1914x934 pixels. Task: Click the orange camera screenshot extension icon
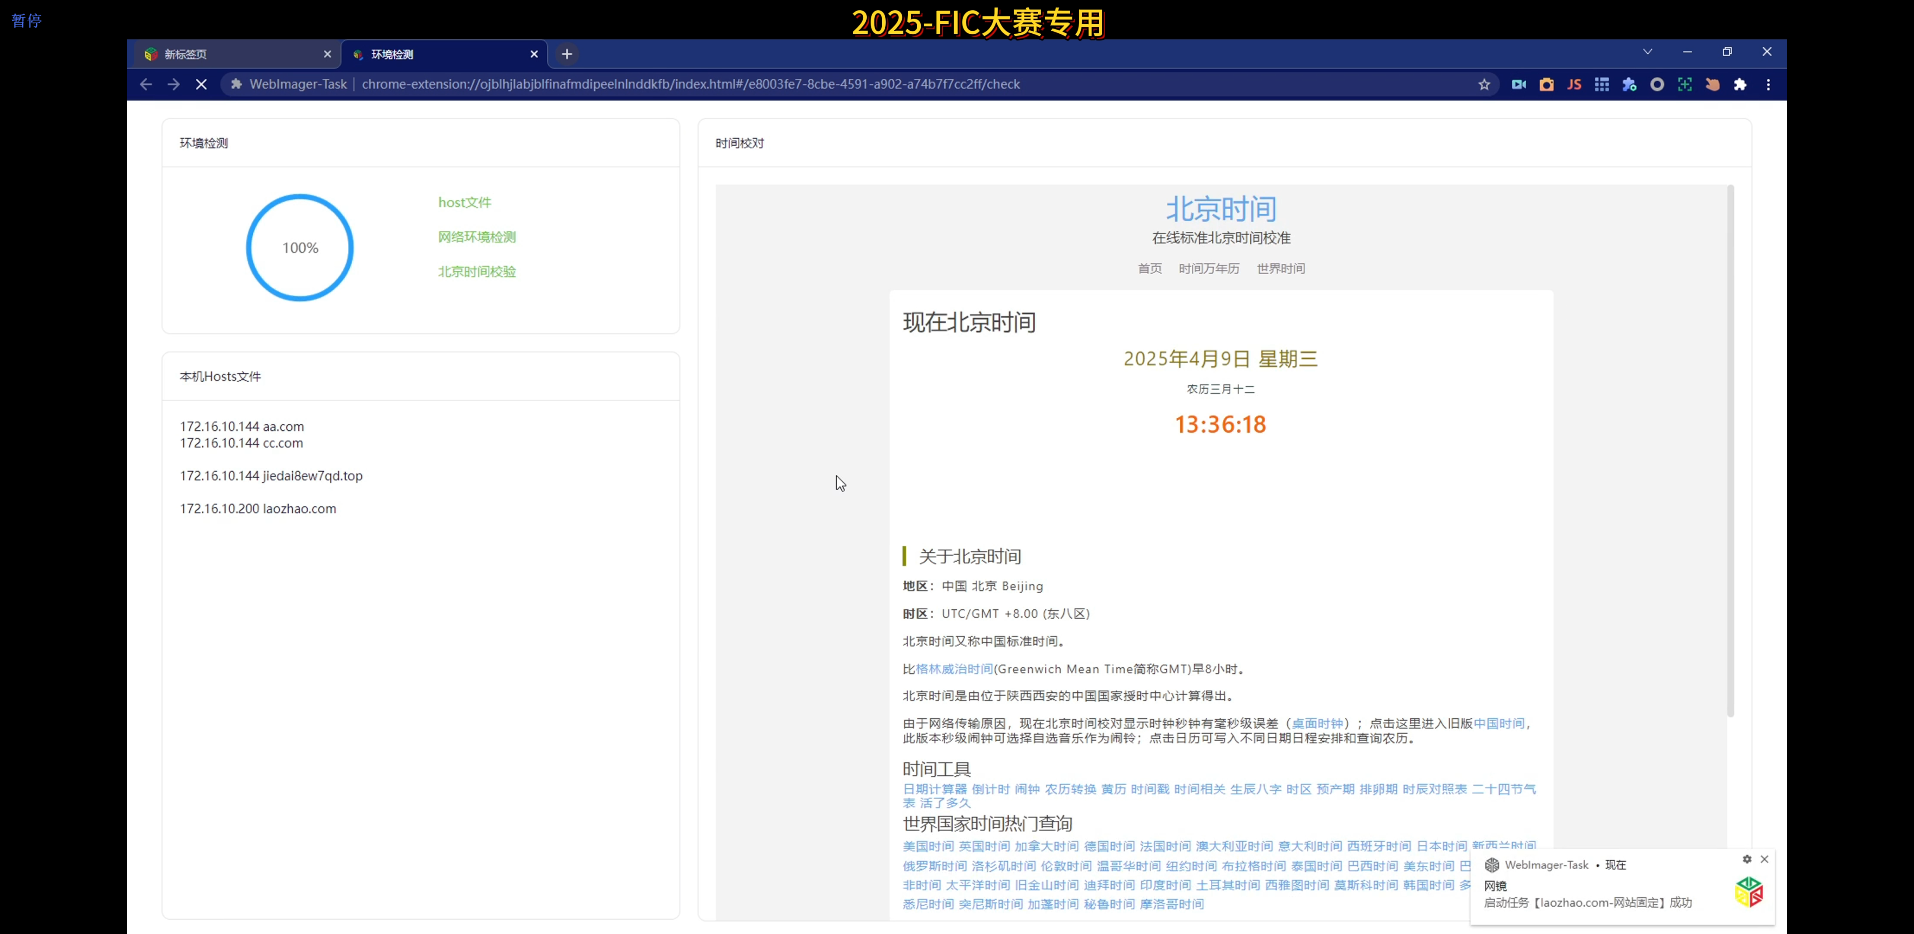(1546, 85)
